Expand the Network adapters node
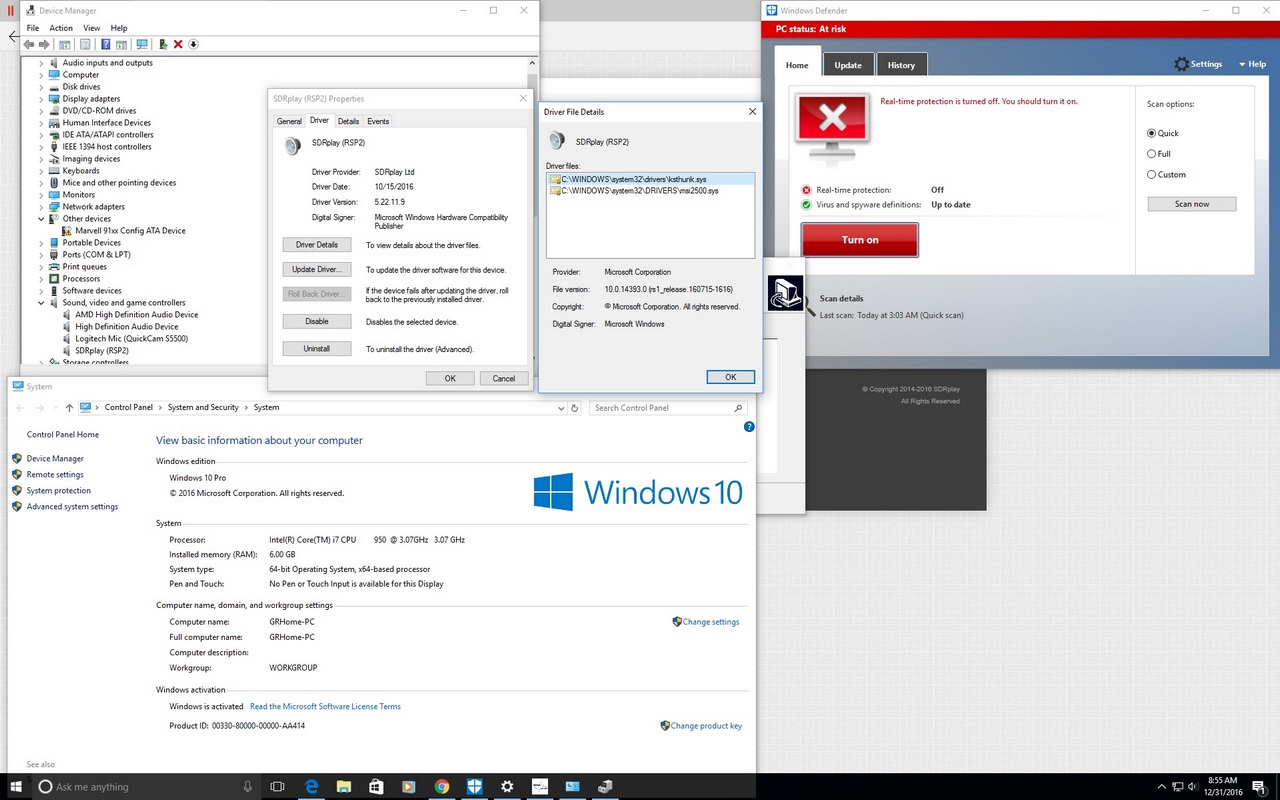This screenshot has height=800, width=1280. coord(41,207)
